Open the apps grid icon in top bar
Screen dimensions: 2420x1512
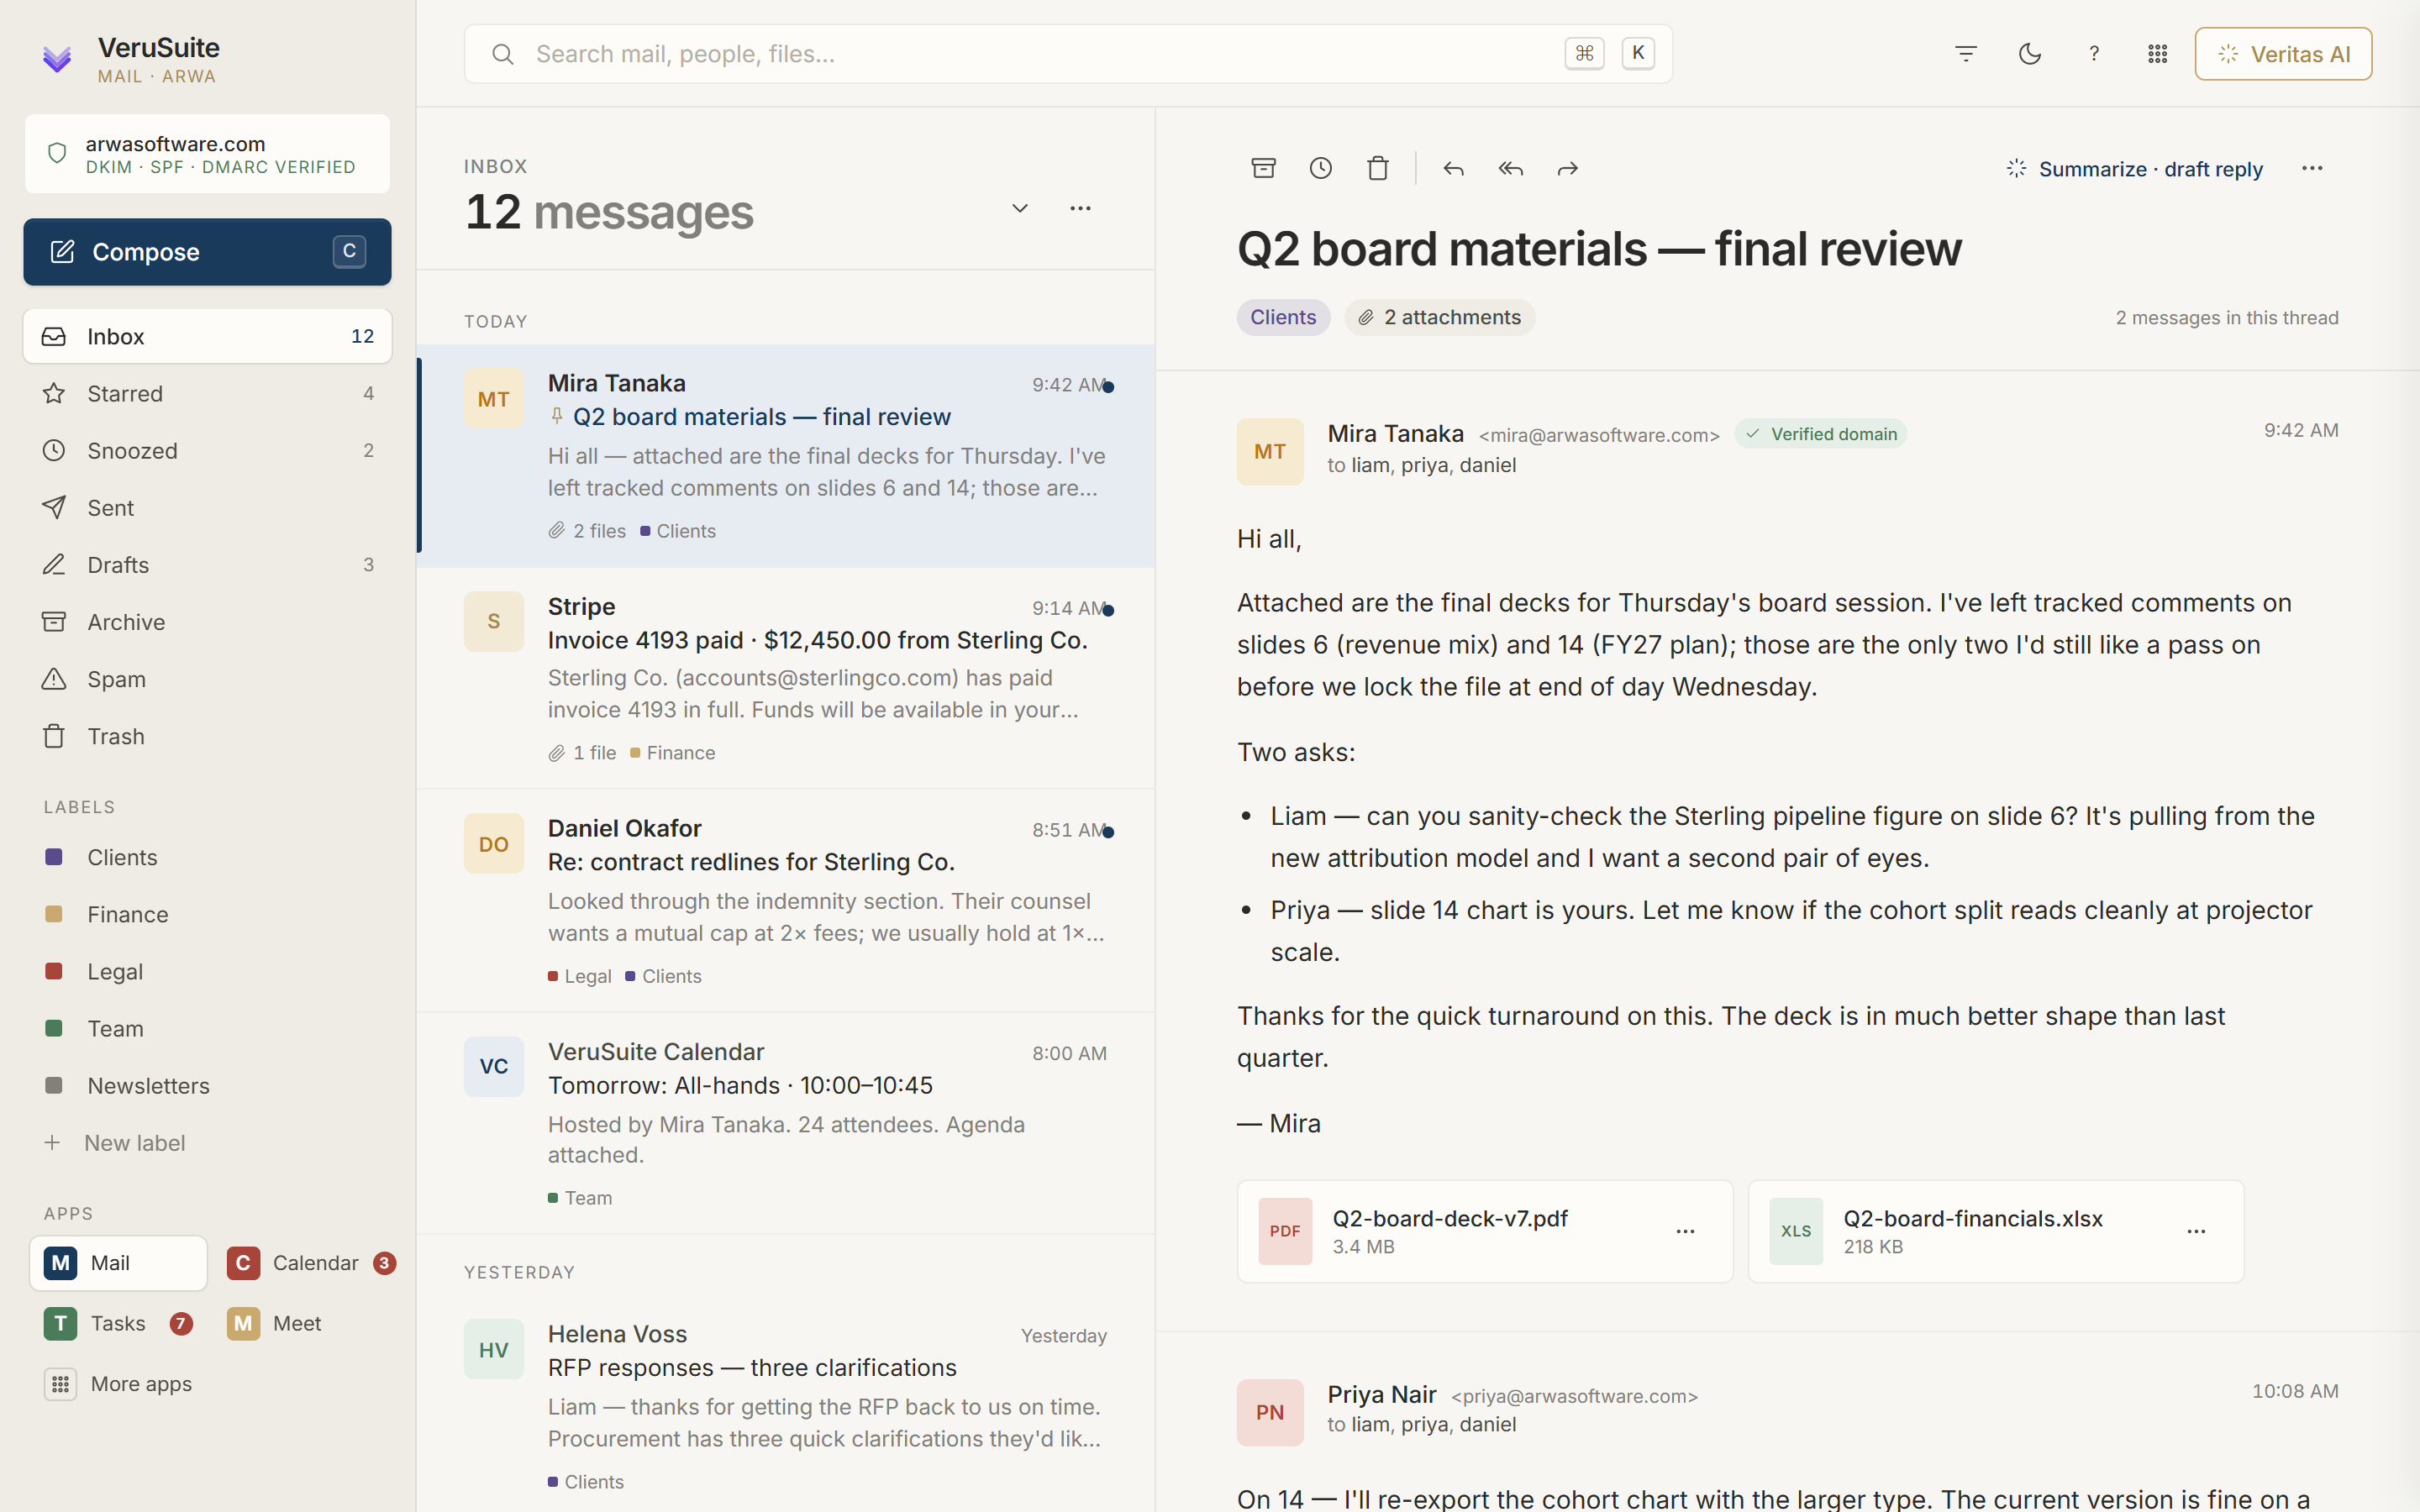tap(2158, 54)
